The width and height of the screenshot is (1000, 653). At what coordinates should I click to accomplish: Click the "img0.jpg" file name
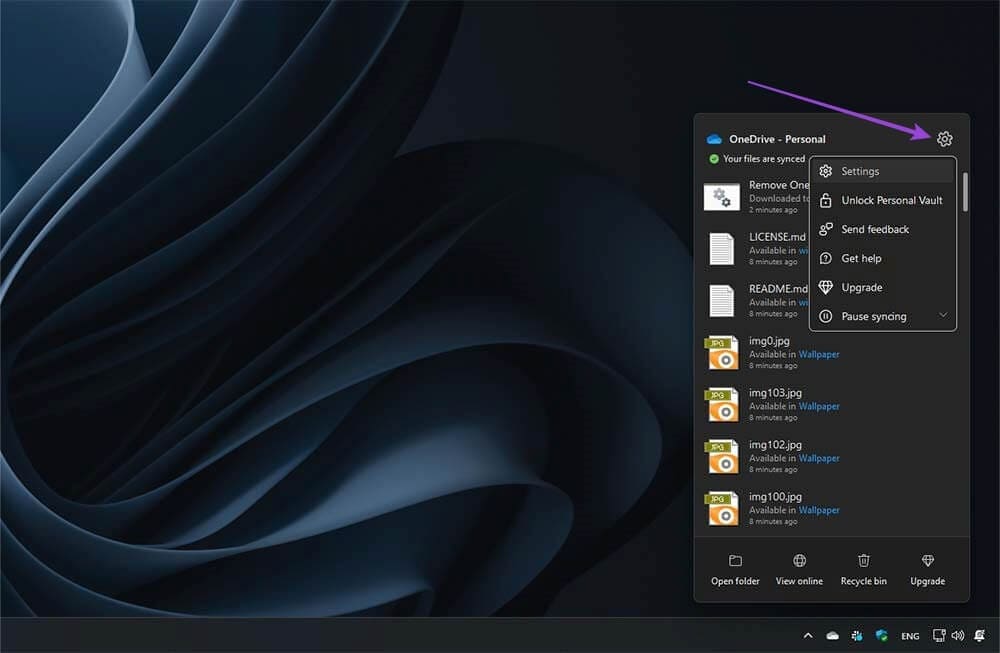[x=769, y=341]
